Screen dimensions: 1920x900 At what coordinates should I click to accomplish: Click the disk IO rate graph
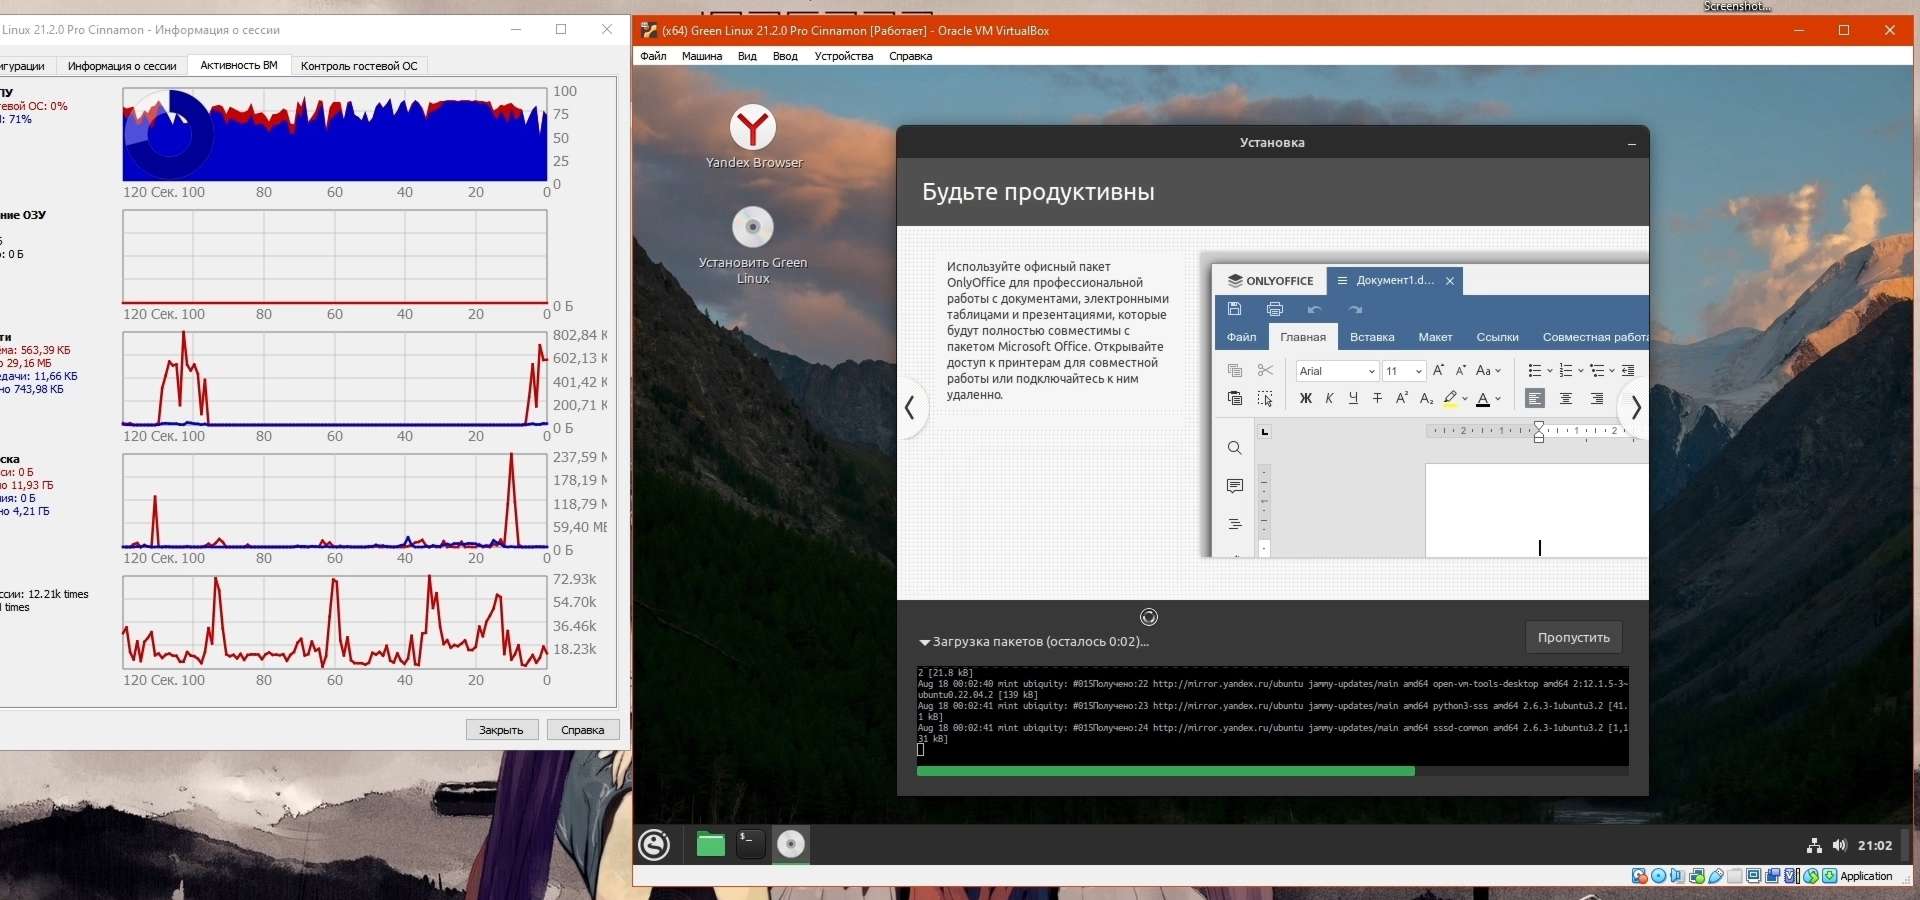click(335, 501)
